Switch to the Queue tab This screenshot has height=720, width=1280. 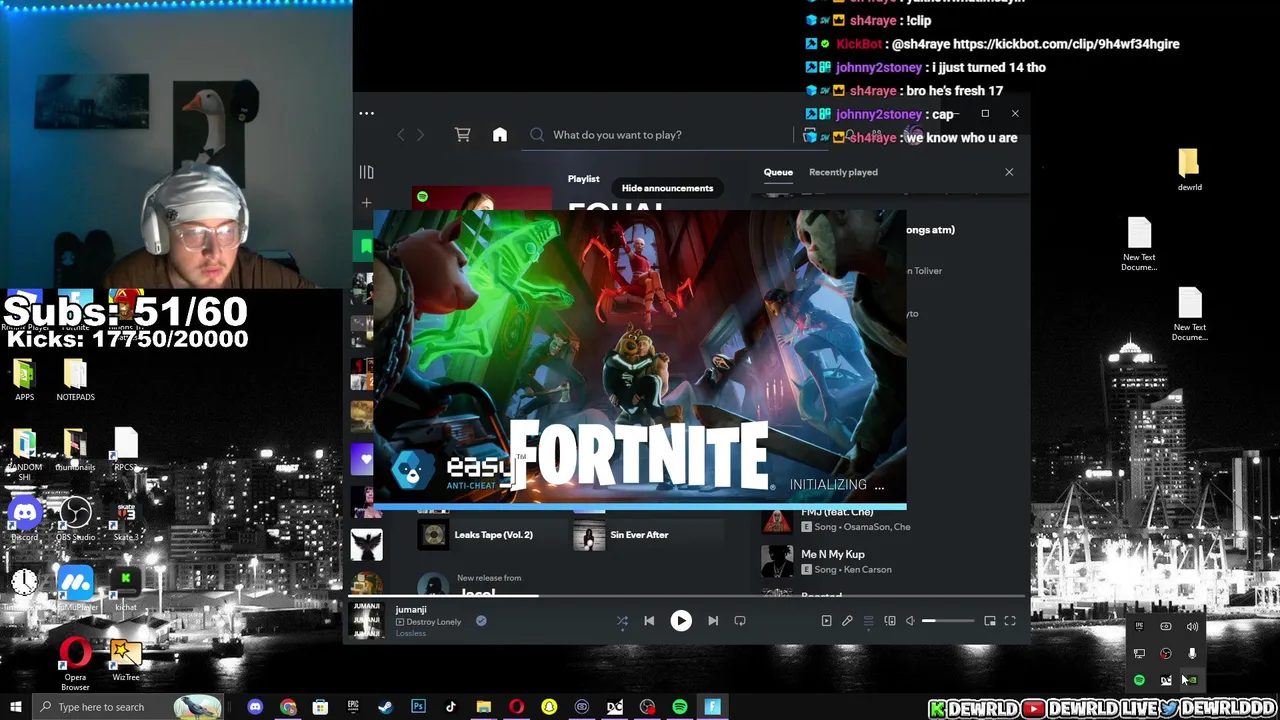click(x=778, y=172)
